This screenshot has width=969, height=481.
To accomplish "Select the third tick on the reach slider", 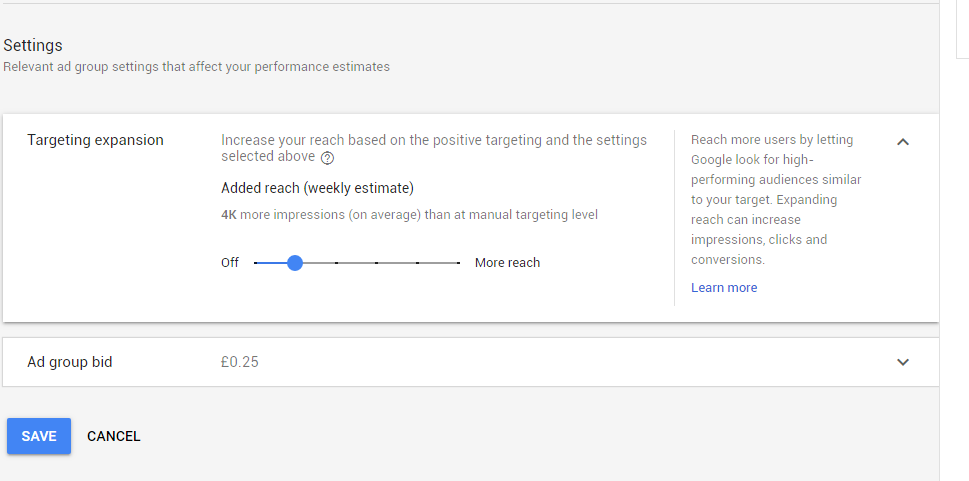I will [336, 263].
